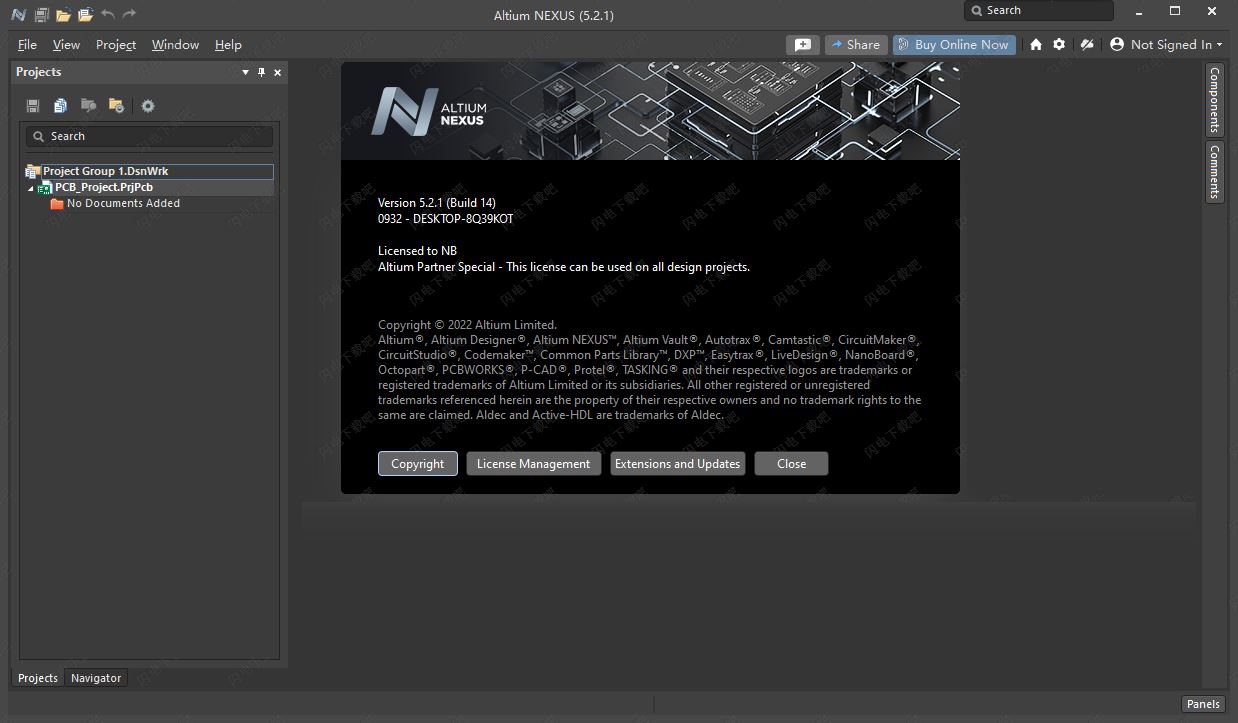This screenshot has height=723, width=1238.
Task: Click the feedback comment icon button
Action: coord(803,45)
